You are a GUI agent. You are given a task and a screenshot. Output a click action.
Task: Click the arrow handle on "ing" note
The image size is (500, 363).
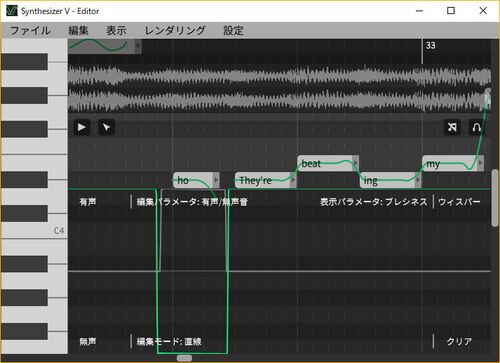(x=418, y=180)
